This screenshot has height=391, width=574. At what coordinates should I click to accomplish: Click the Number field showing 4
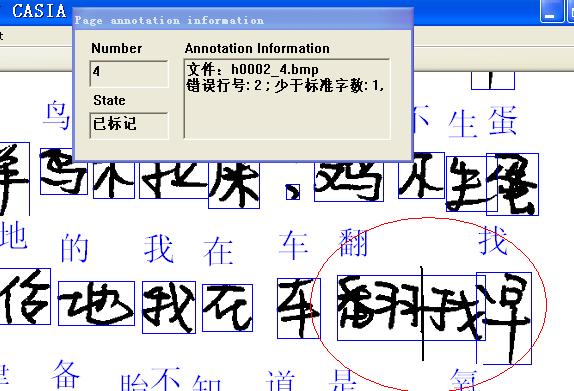[x=129, y=74]
